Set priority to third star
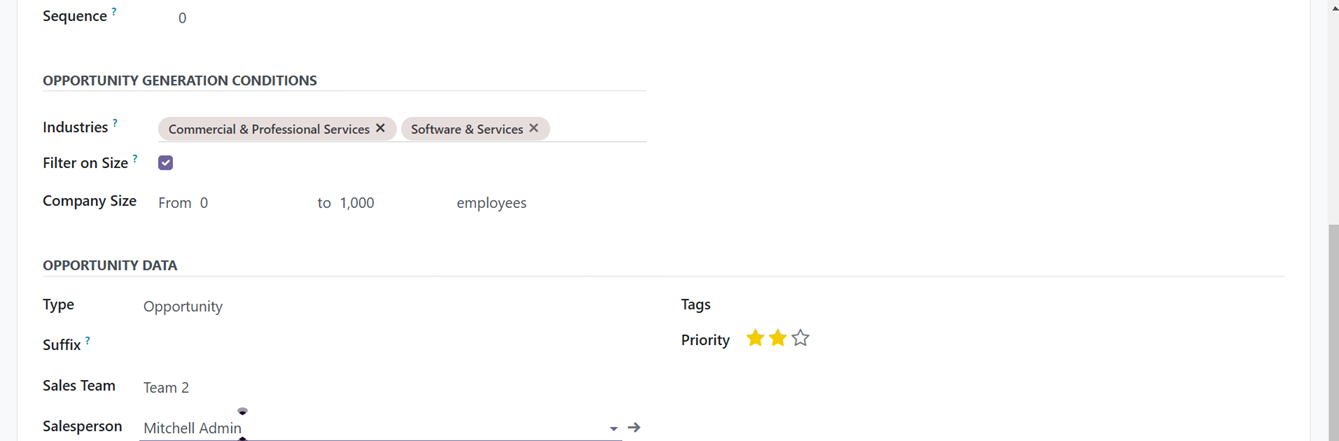 tap(800, 339)
